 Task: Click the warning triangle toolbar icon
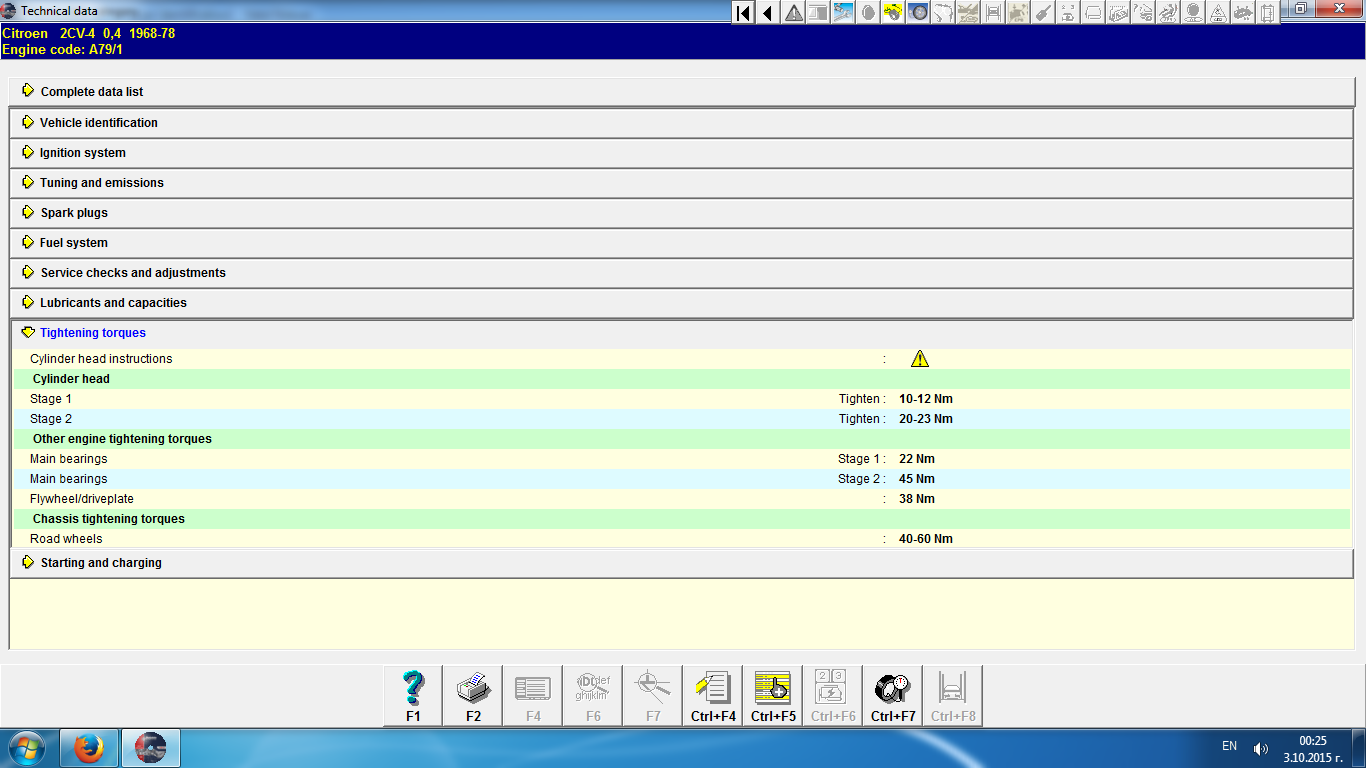tap(794, 13)
